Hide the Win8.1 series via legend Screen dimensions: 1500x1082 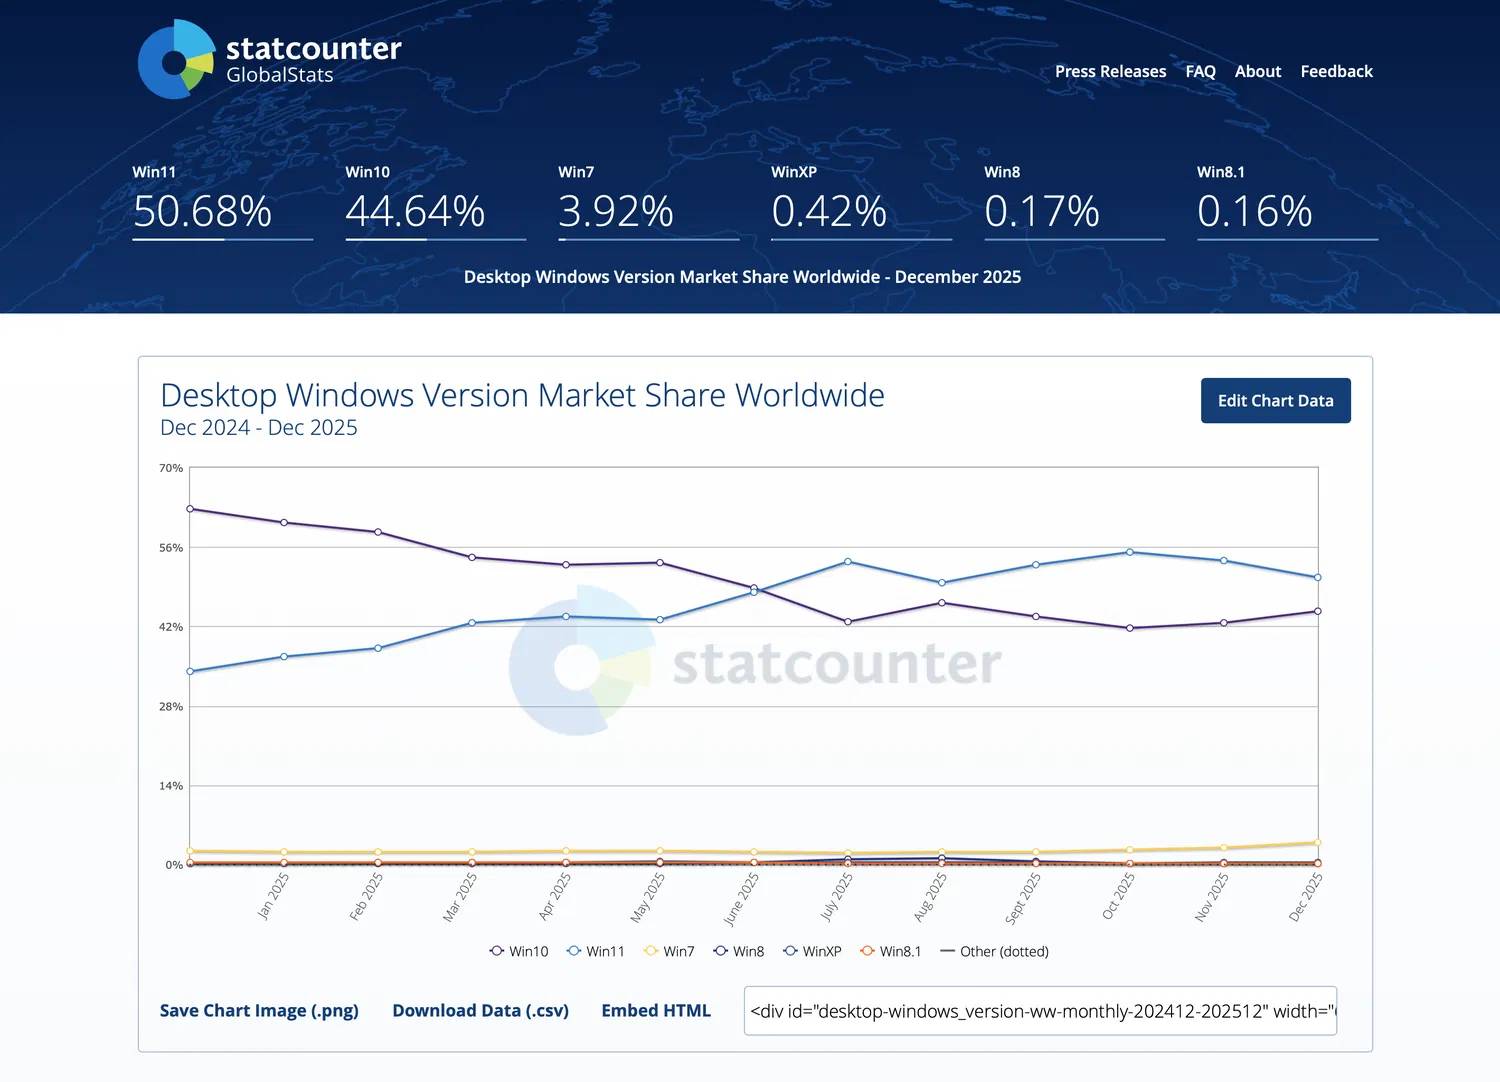click(x=890, y=951)
